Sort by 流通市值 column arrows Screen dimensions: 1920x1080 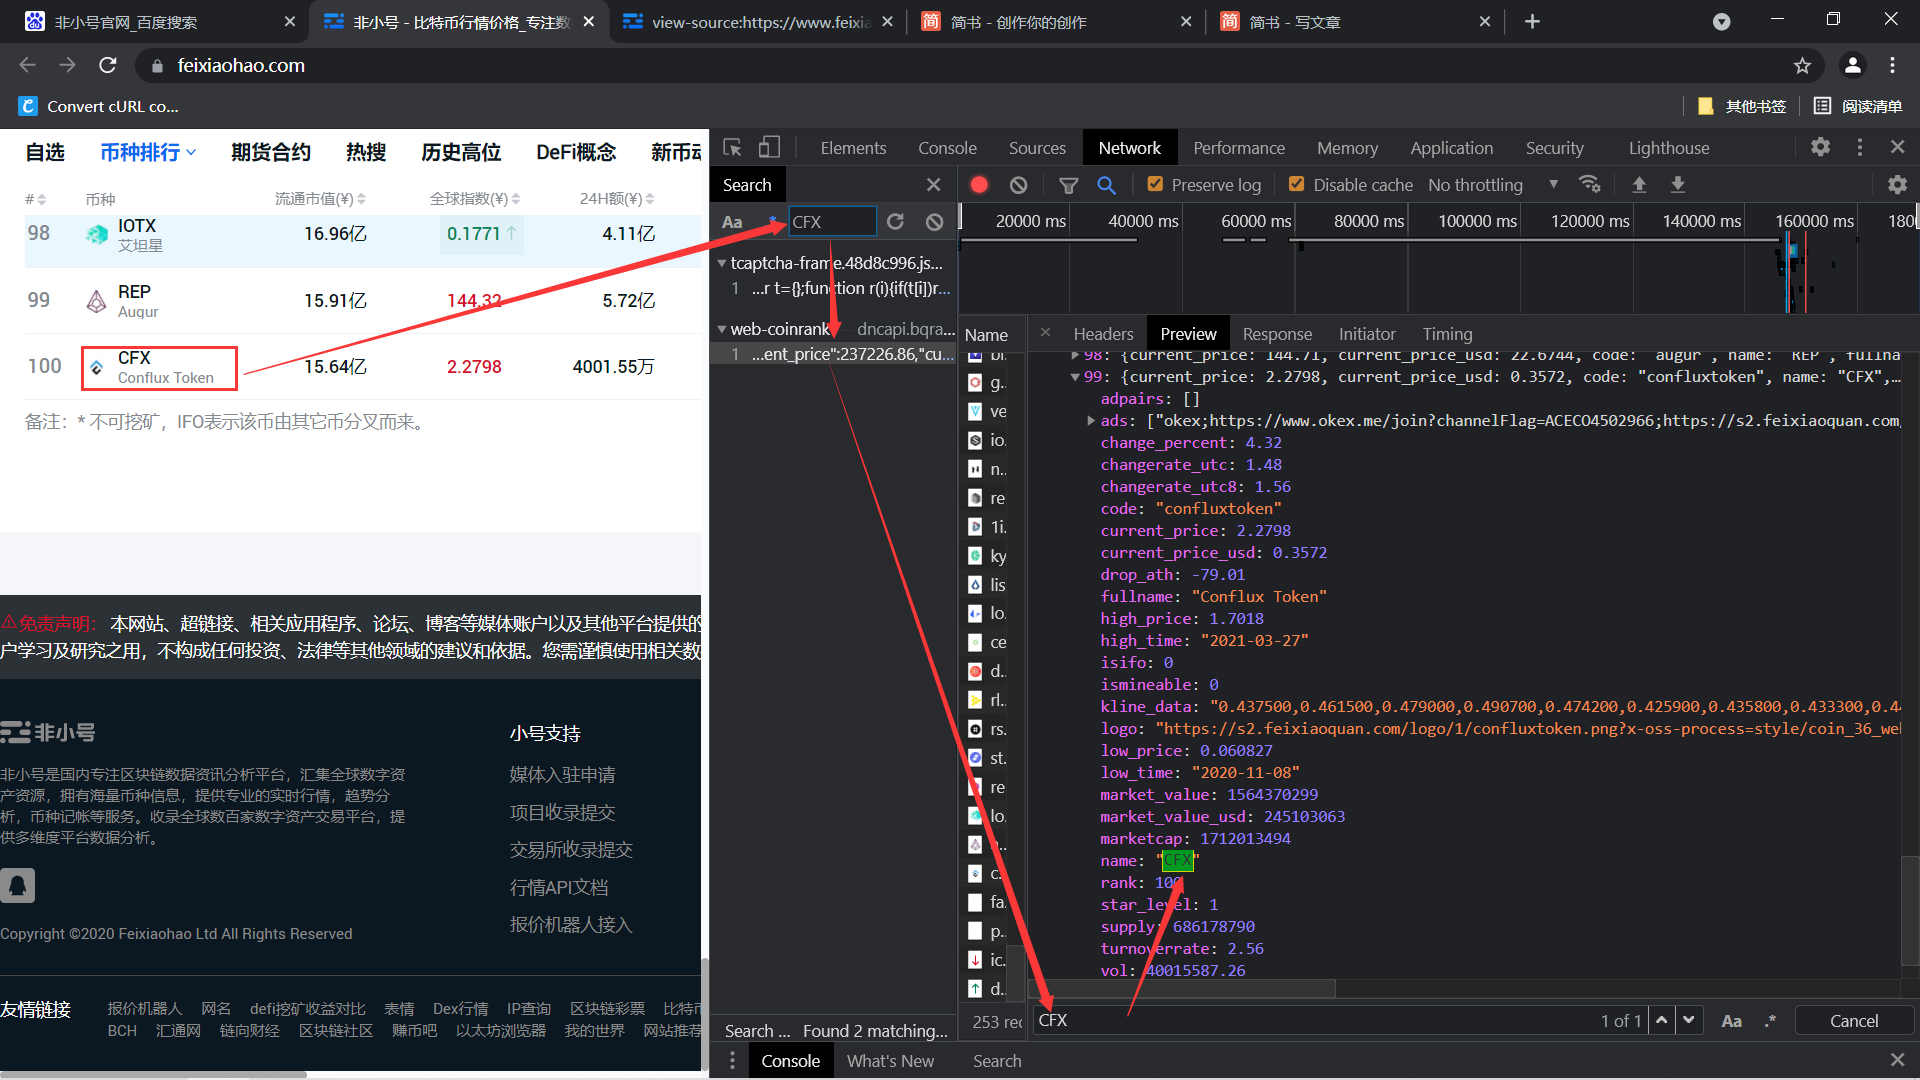pyautogui.click(x=361, y=199)
